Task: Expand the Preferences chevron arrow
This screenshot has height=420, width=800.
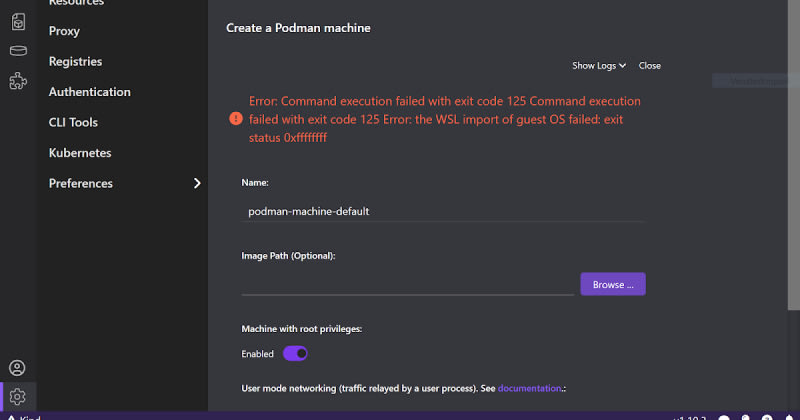Action: (197, 183)
